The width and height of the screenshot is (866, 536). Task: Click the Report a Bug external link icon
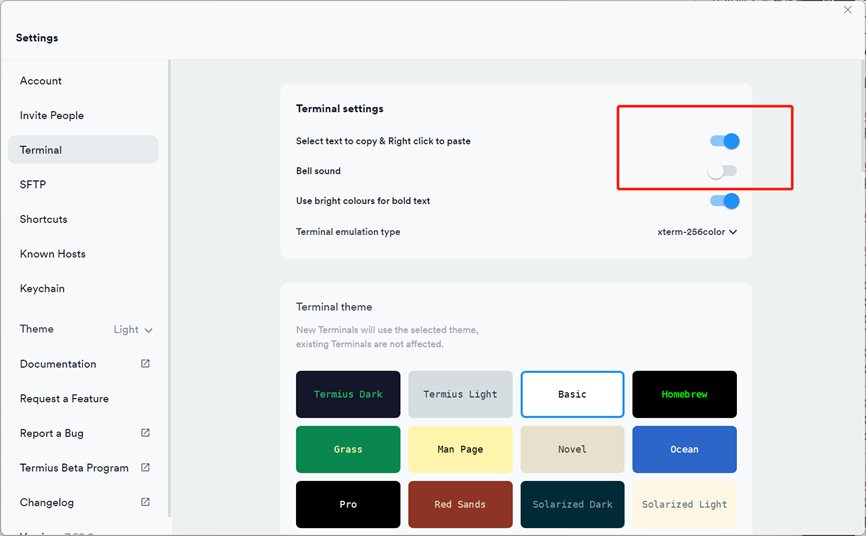click(x=145, y=433)
